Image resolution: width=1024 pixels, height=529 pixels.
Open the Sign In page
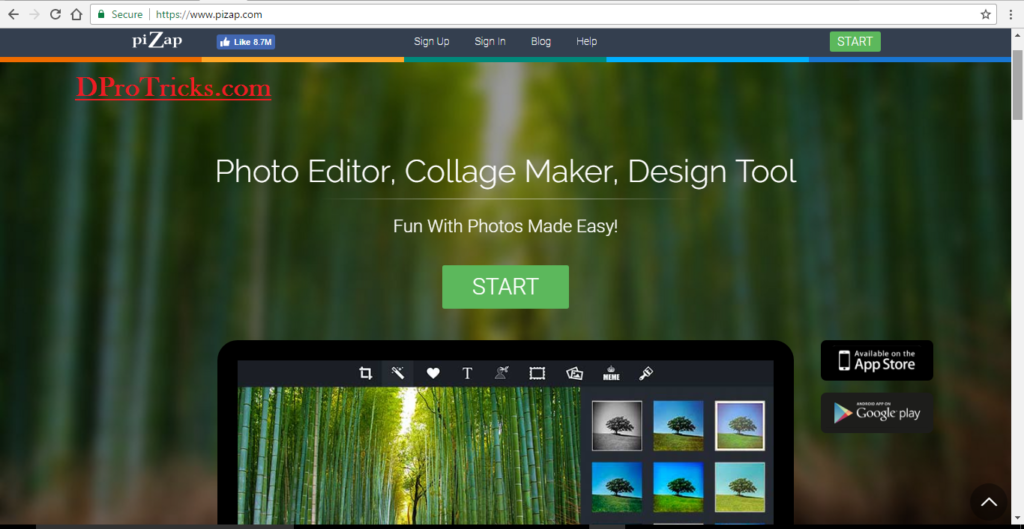pos(490,41)
